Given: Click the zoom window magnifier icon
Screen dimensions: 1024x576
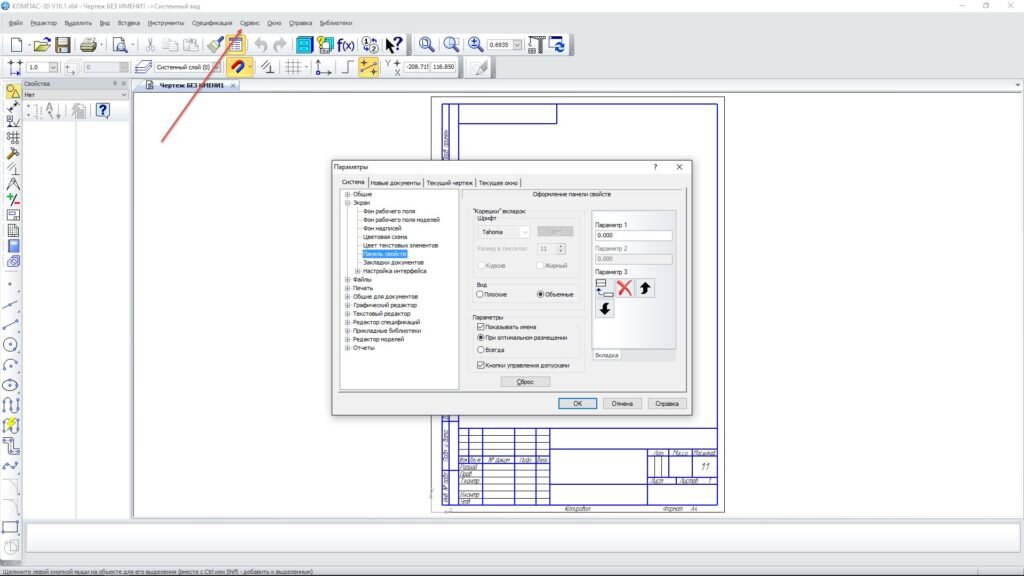Looking at the screenshot, I should click(426, 44).
